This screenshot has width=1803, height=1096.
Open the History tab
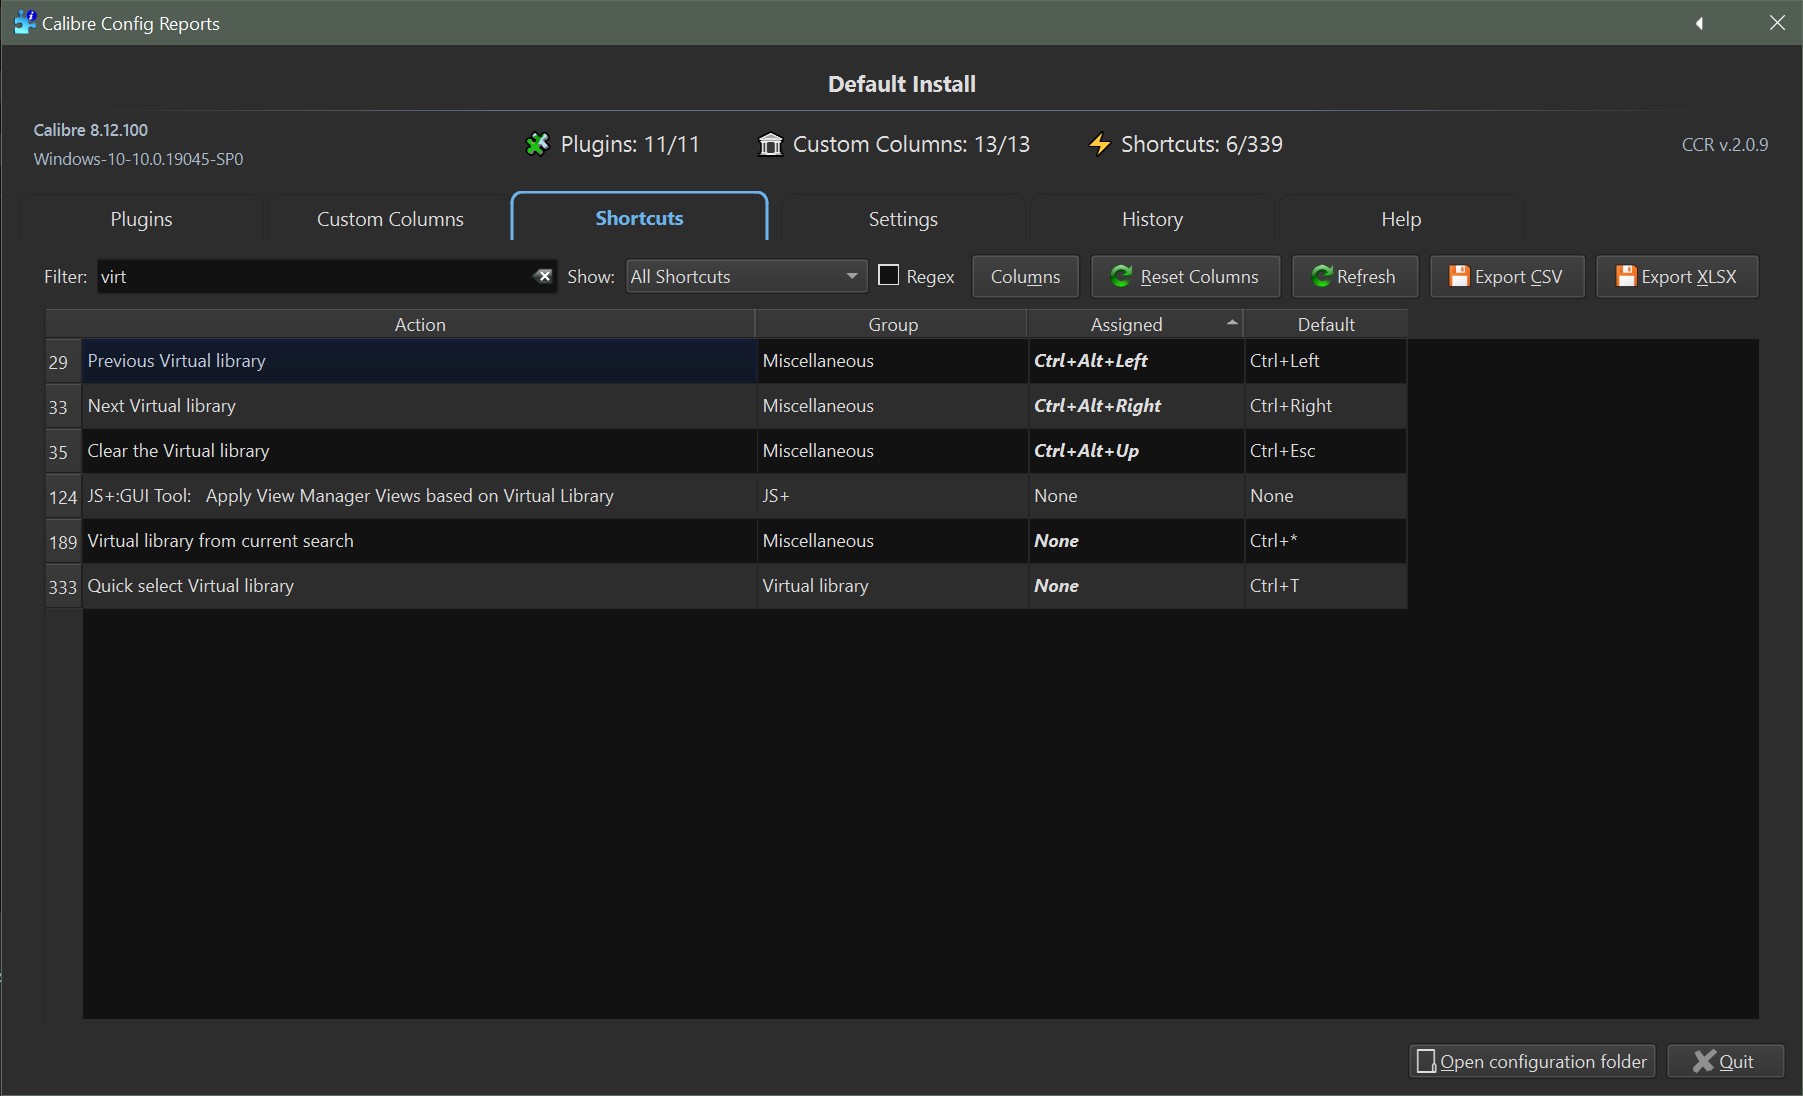point(1152,219)
